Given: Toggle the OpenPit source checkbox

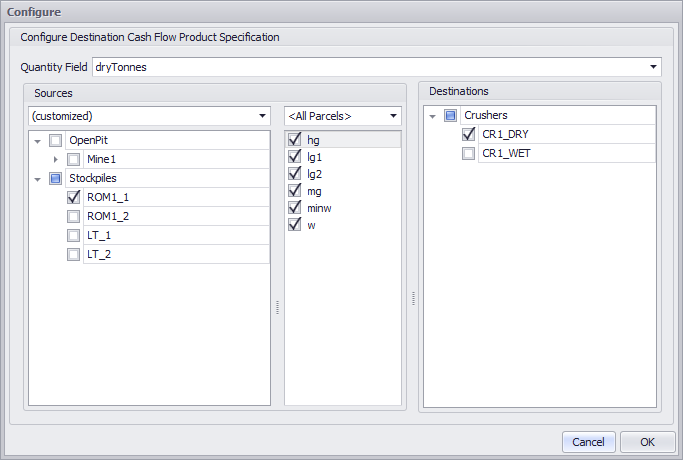Looking at the screenshot, I should click(56, 140).
